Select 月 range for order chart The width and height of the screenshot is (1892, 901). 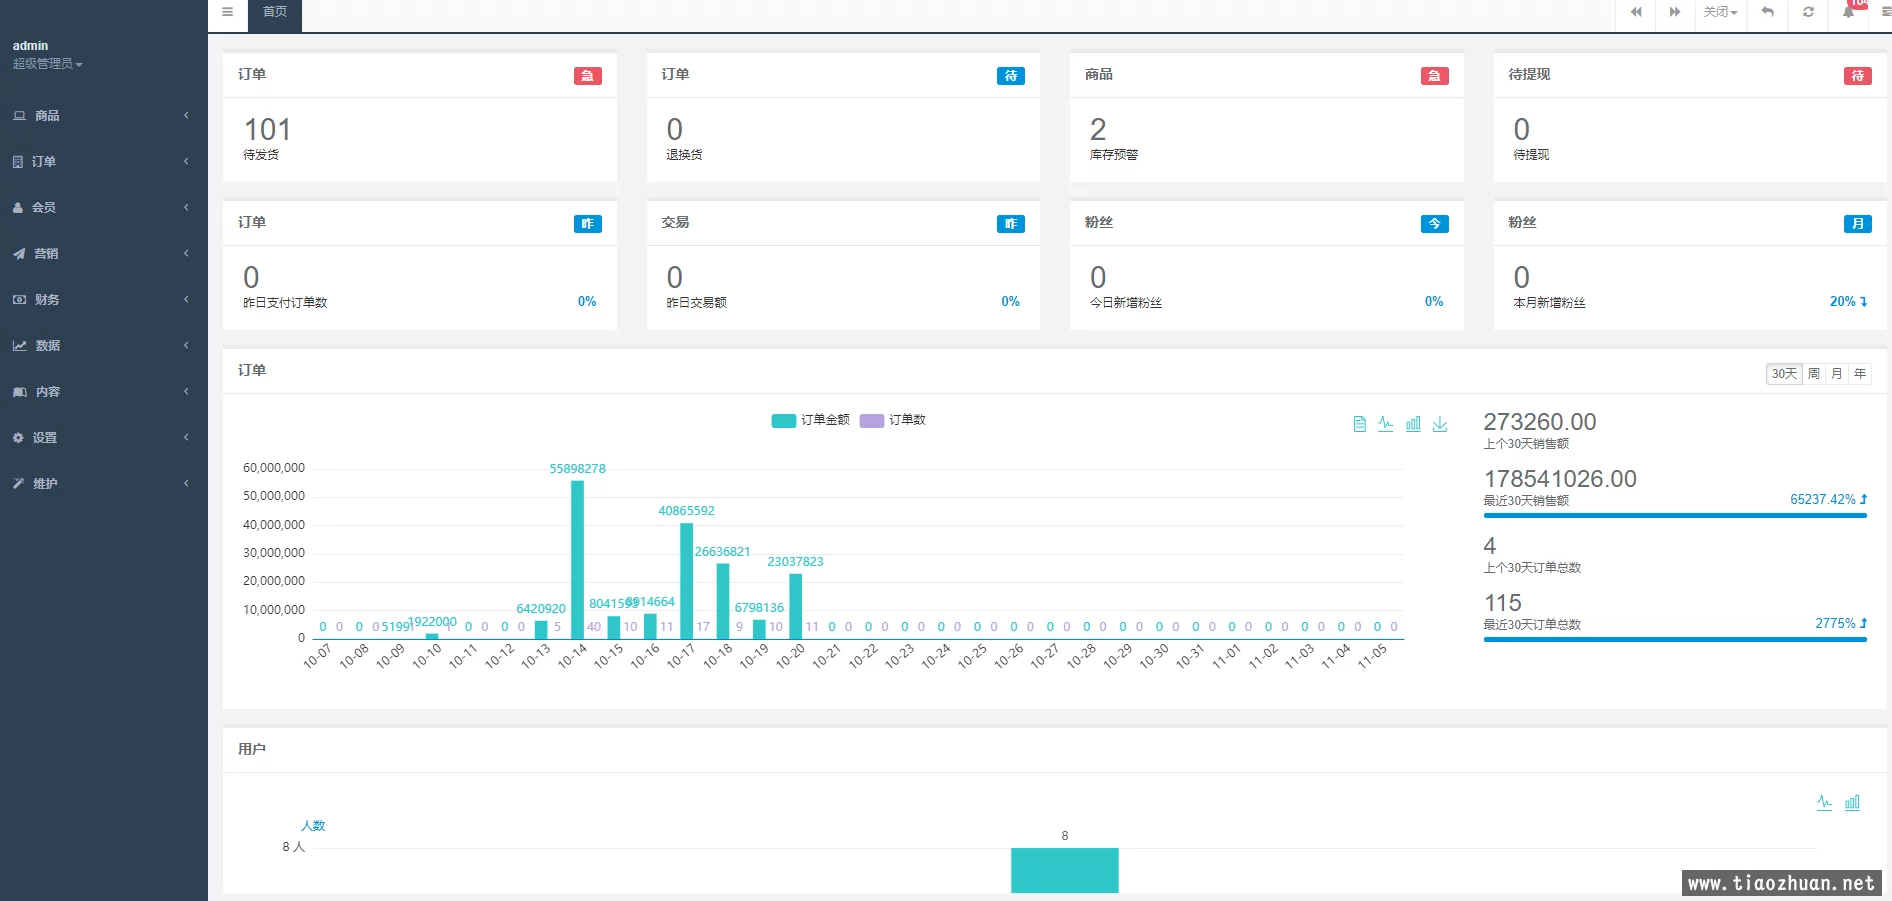[1837, 374]
